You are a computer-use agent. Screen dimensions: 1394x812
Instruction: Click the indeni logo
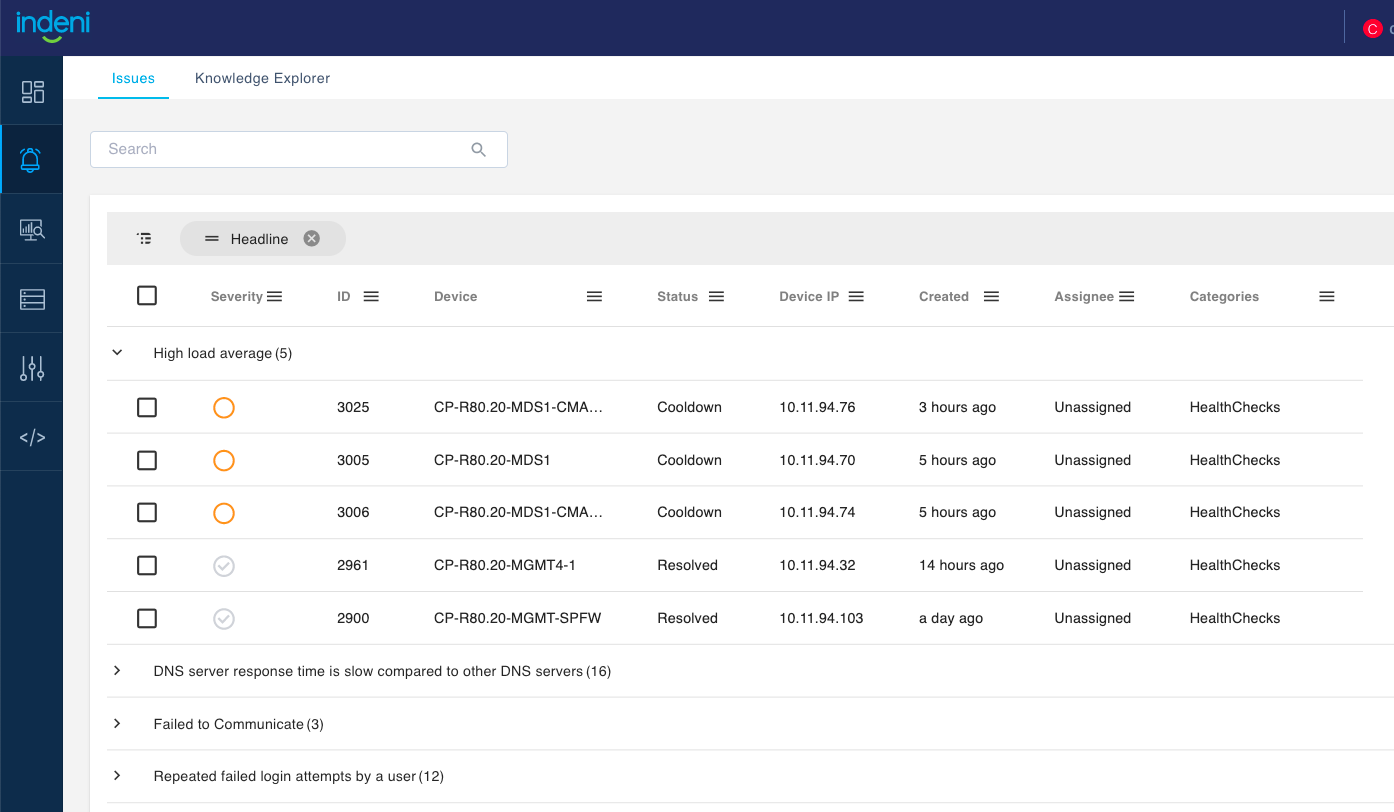pos(53,24)
